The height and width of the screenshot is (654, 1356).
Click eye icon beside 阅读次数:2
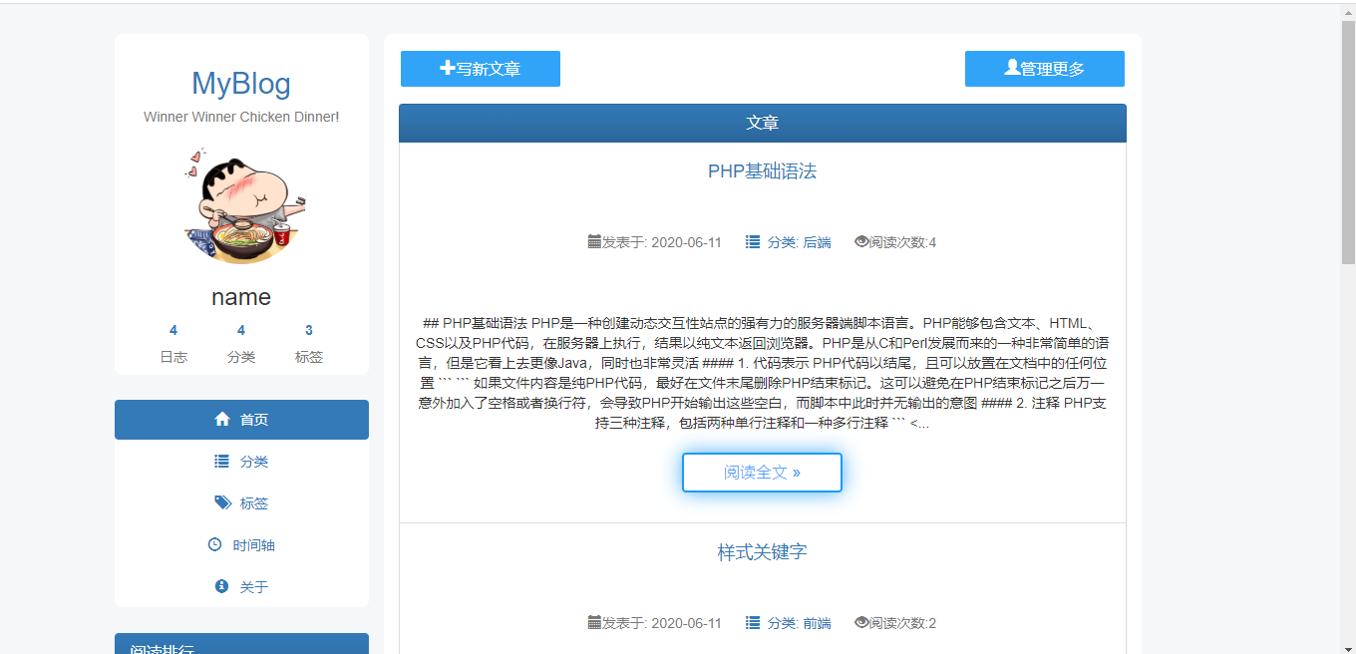tap(862, 622)
